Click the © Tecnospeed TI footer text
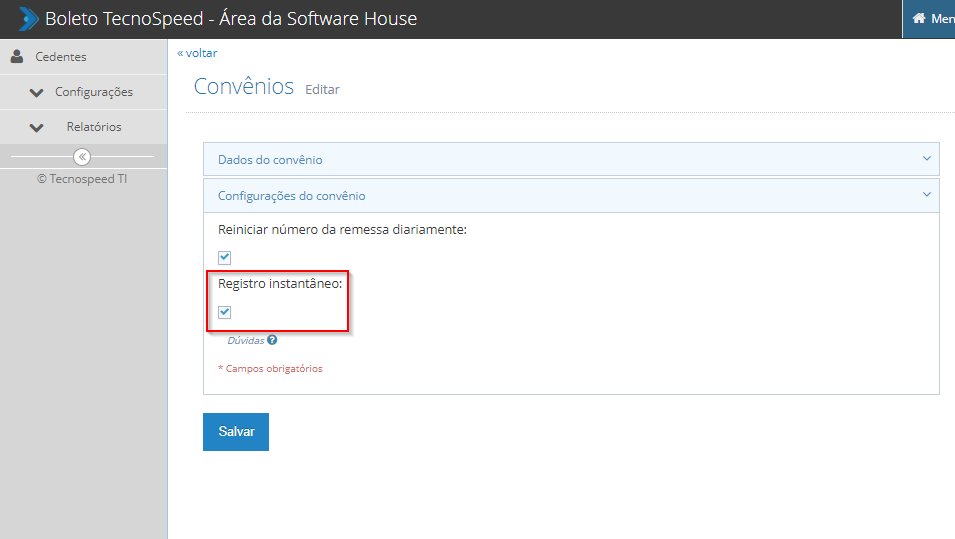Viewport: 955px width, 539px height. [x=82, y=178]
